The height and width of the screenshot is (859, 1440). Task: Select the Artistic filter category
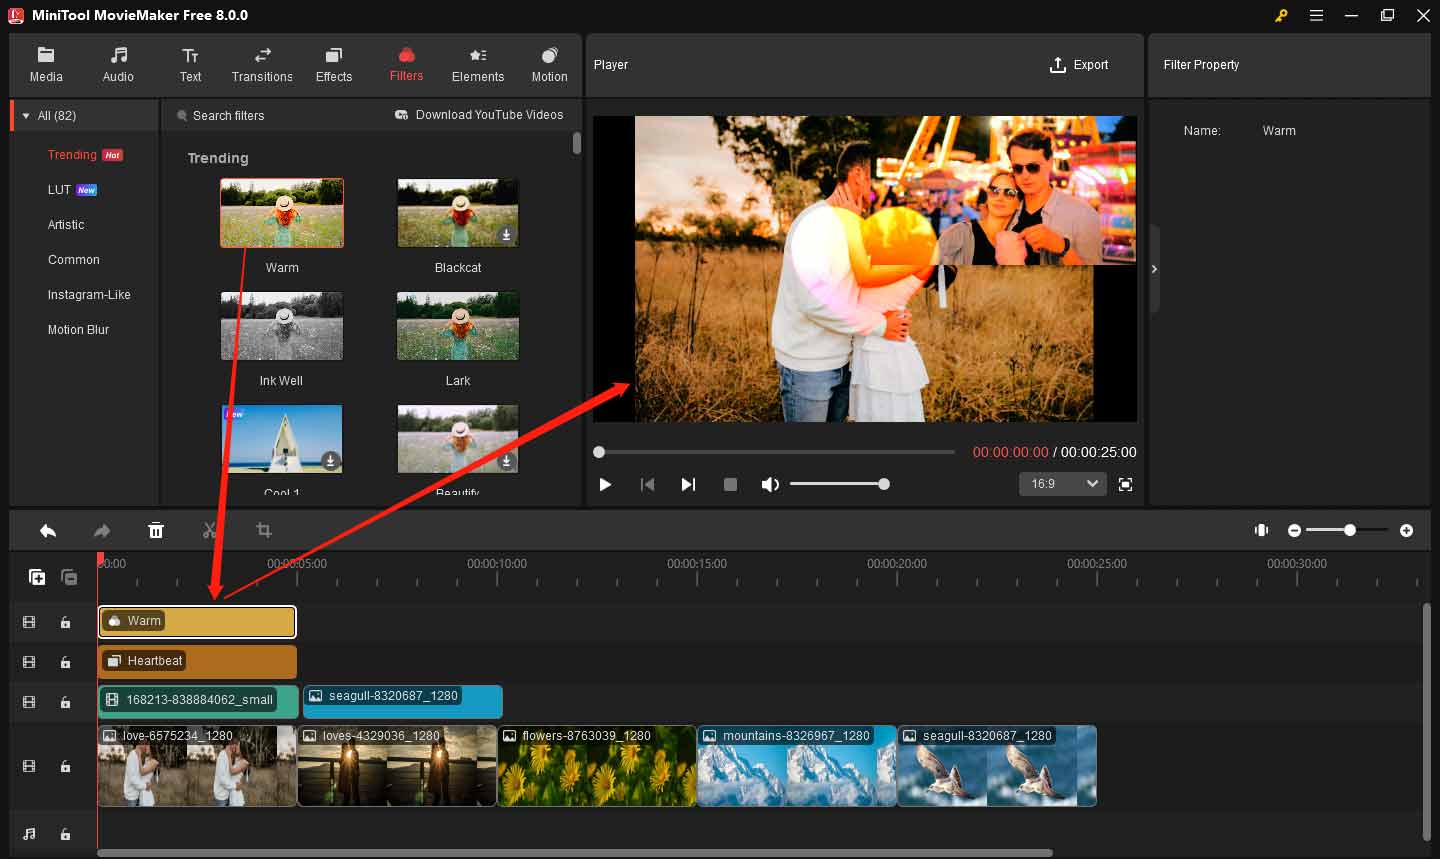coord(66,225)
